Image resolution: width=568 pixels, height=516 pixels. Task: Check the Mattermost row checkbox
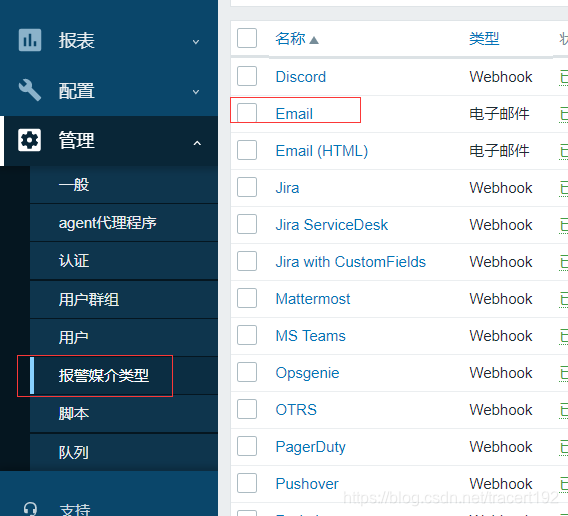(247, 298)
